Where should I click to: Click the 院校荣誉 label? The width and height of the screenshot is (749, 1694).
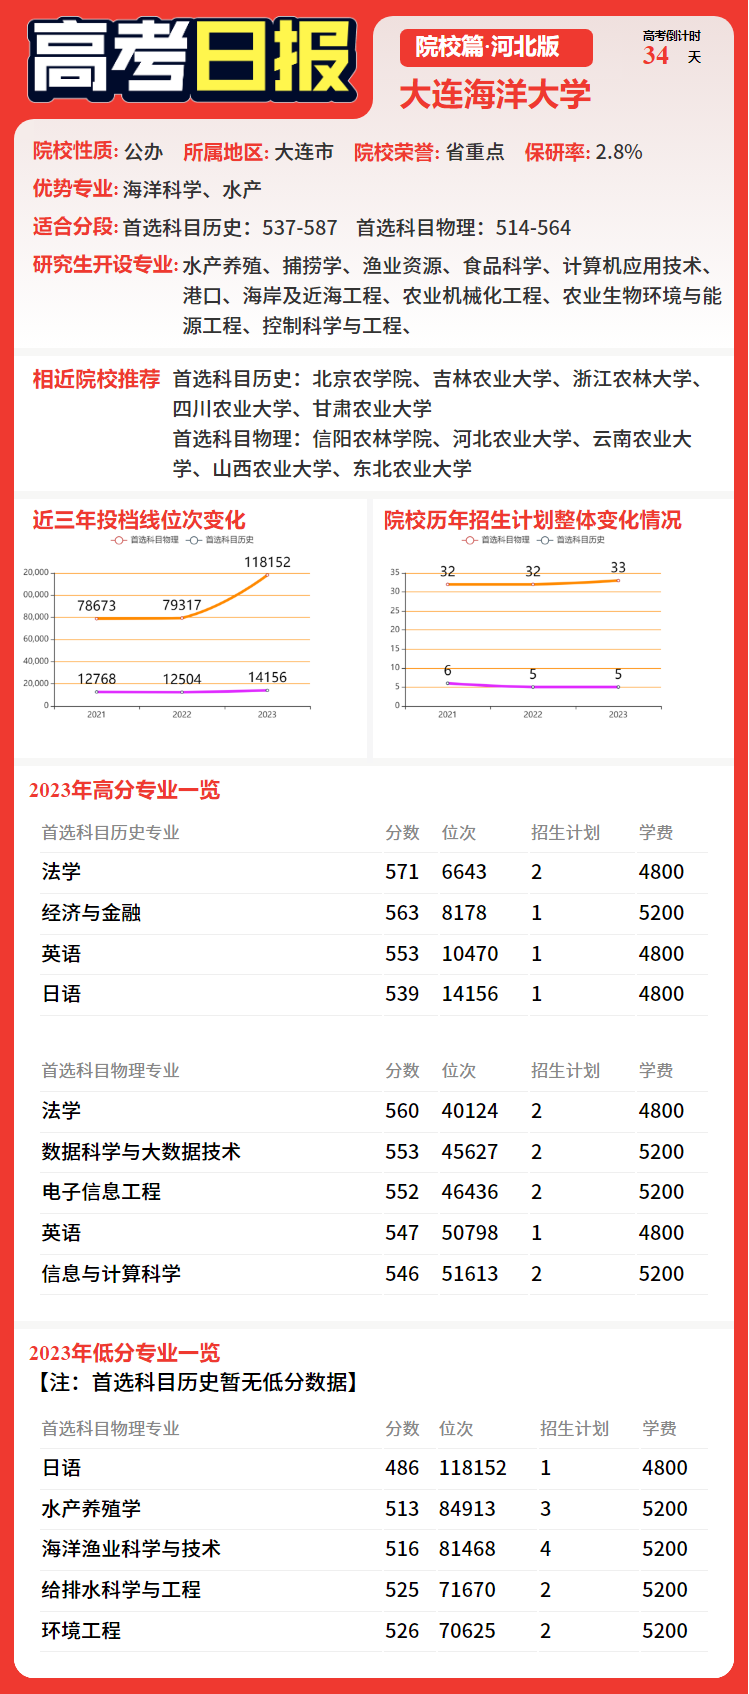[x=397, y=152]
